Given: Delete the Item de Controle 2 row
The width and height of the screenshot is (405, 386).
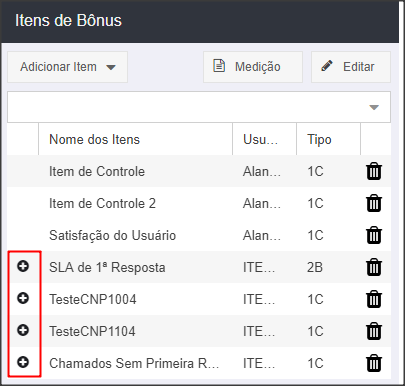Looking at the screenshot, I should [x=374, y=203].
